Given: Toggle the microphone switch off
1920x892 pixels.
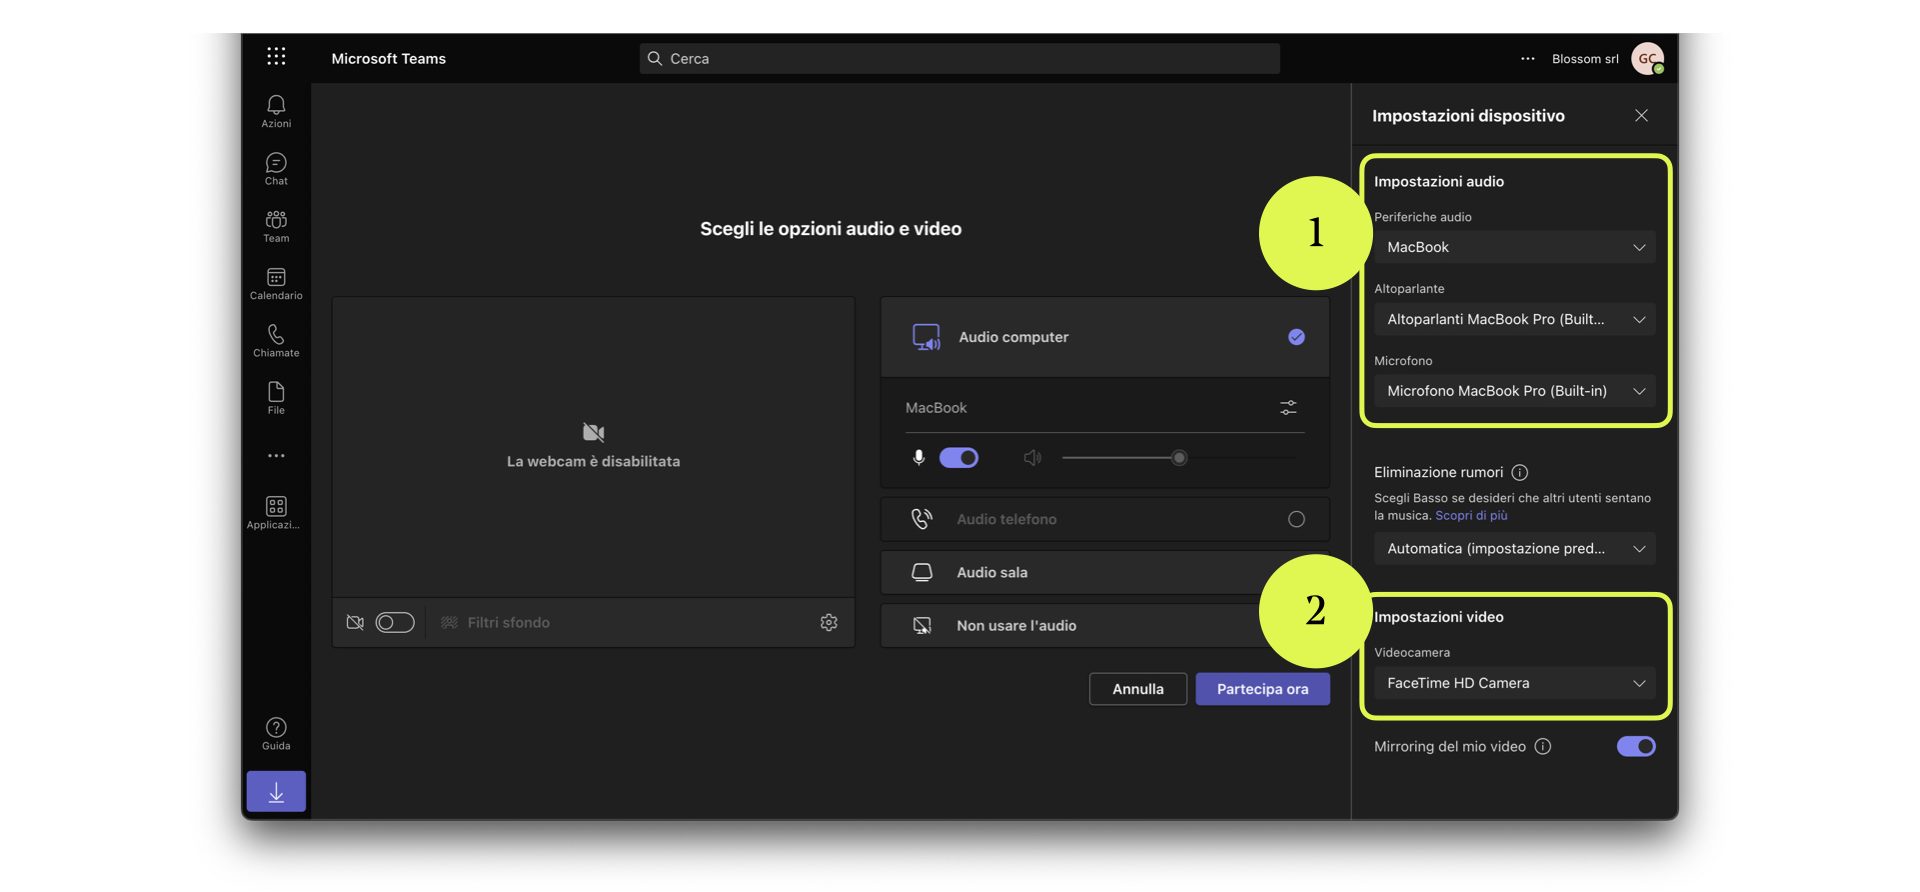Looking at the screenshot, I should coord(958,458).
